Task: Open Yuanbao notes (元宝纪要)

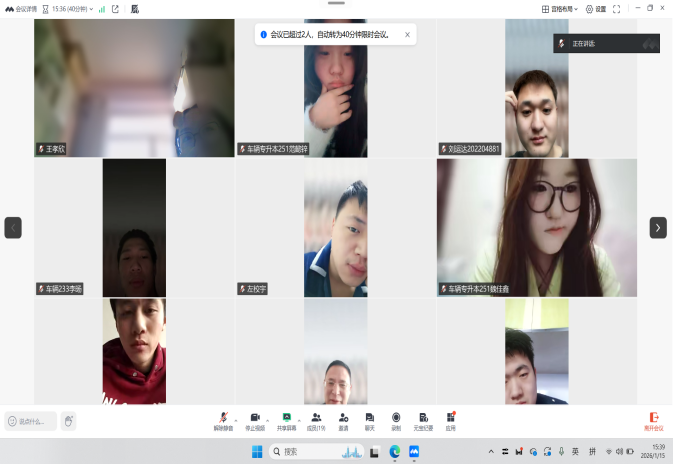Action: point(423,418)
